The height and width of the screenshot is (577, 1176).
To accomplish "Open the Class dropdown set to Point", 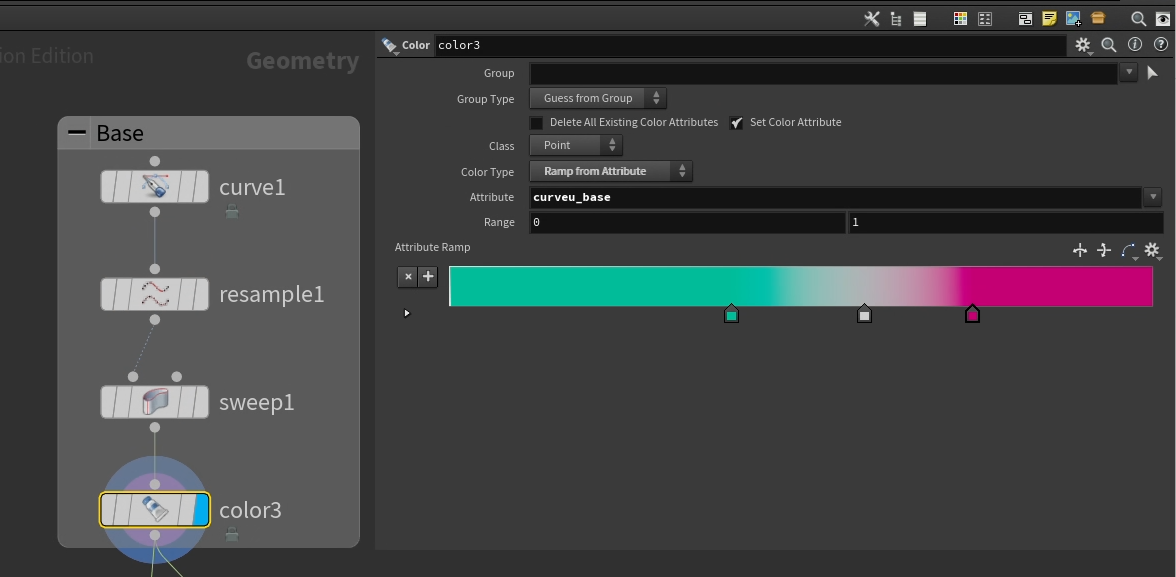I will [x=575, y=145].
